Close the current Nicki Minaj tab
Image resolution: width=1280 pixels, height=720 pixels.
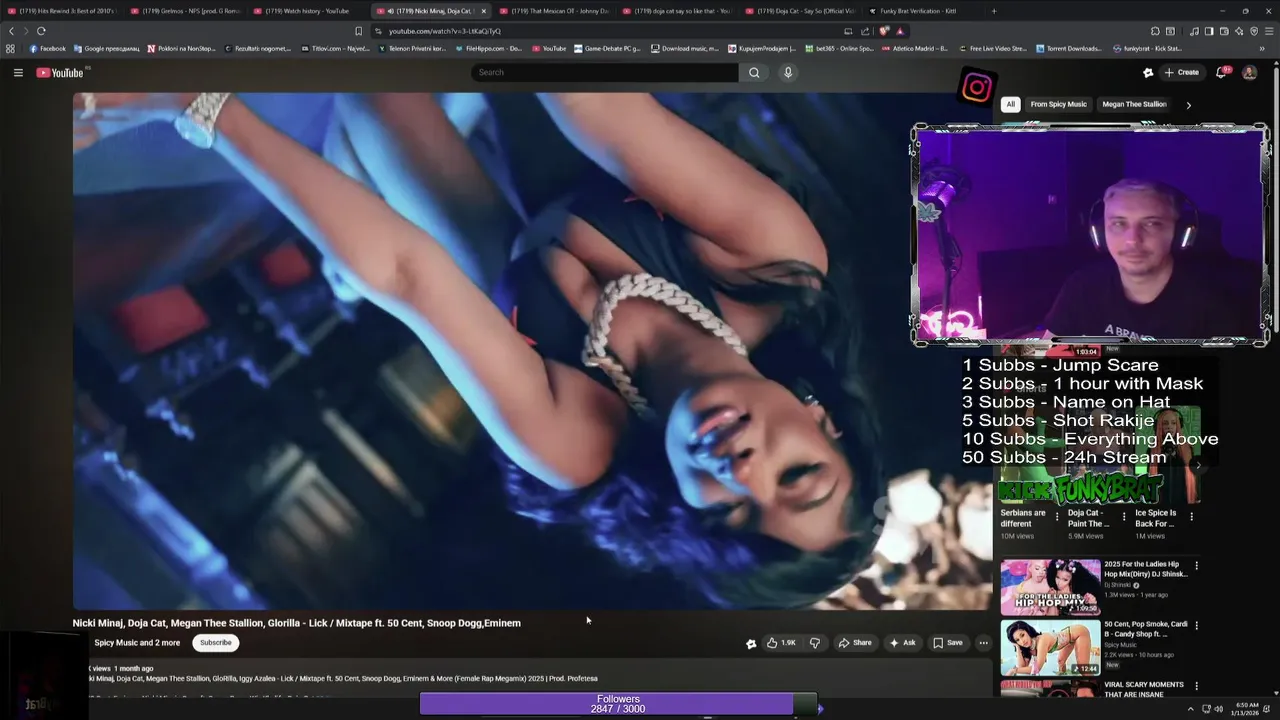484,11
